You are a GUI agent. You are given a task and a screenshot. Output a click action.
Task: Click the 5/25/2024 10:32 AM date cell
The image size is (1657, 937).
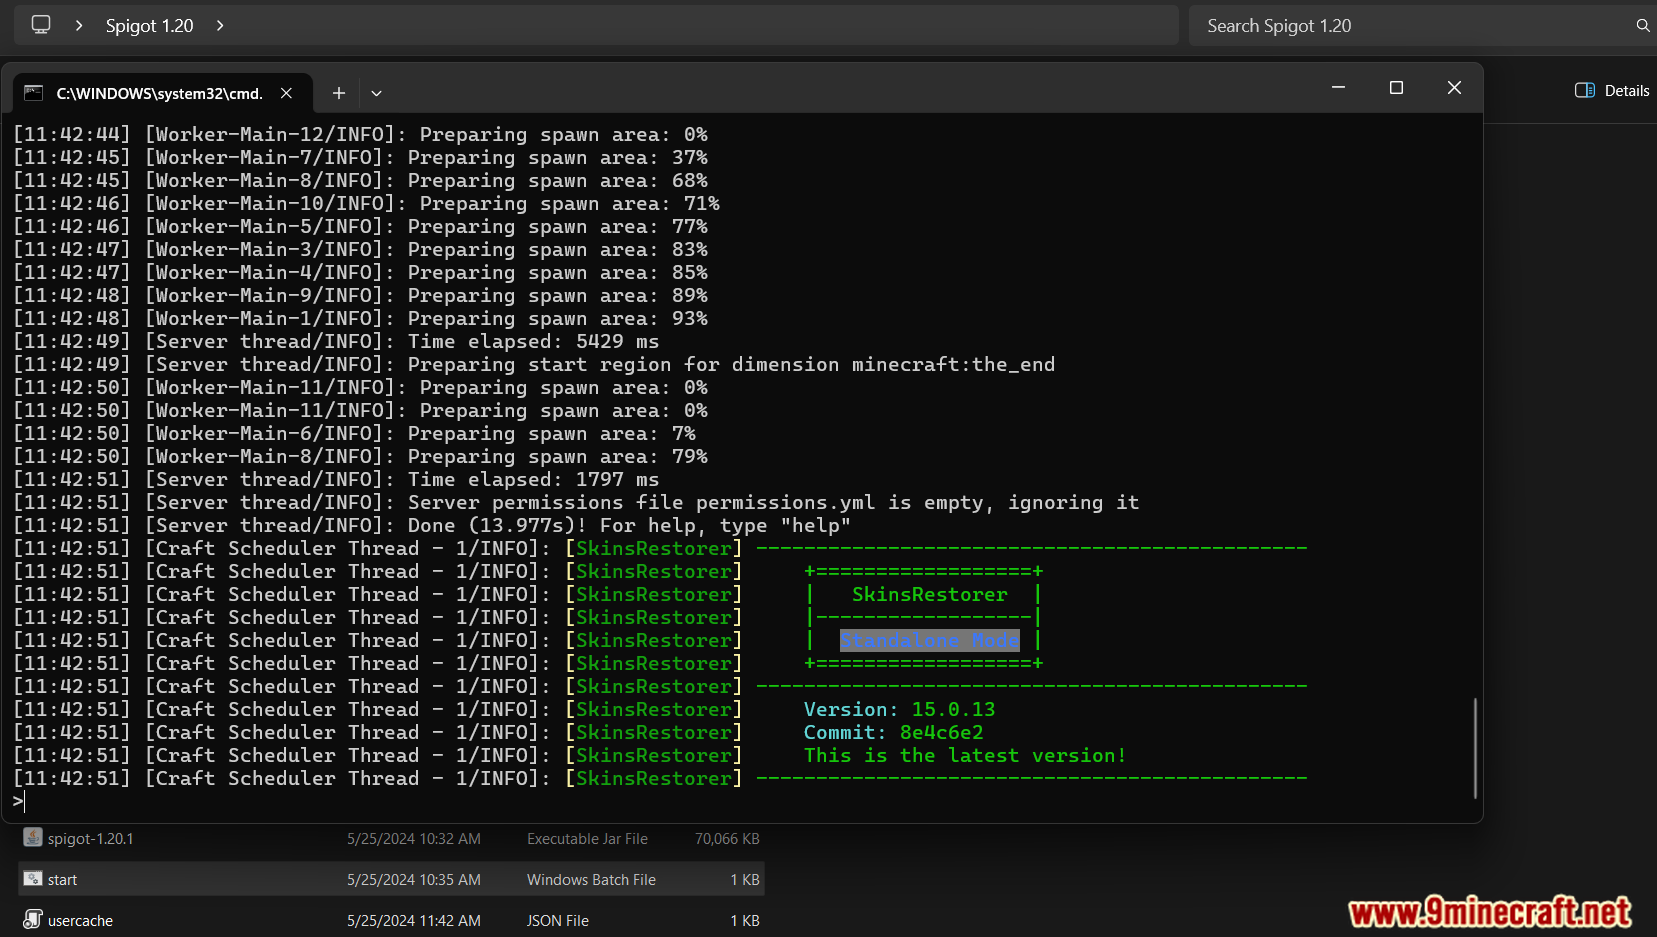pyautogui.click(x=414, y=839)
